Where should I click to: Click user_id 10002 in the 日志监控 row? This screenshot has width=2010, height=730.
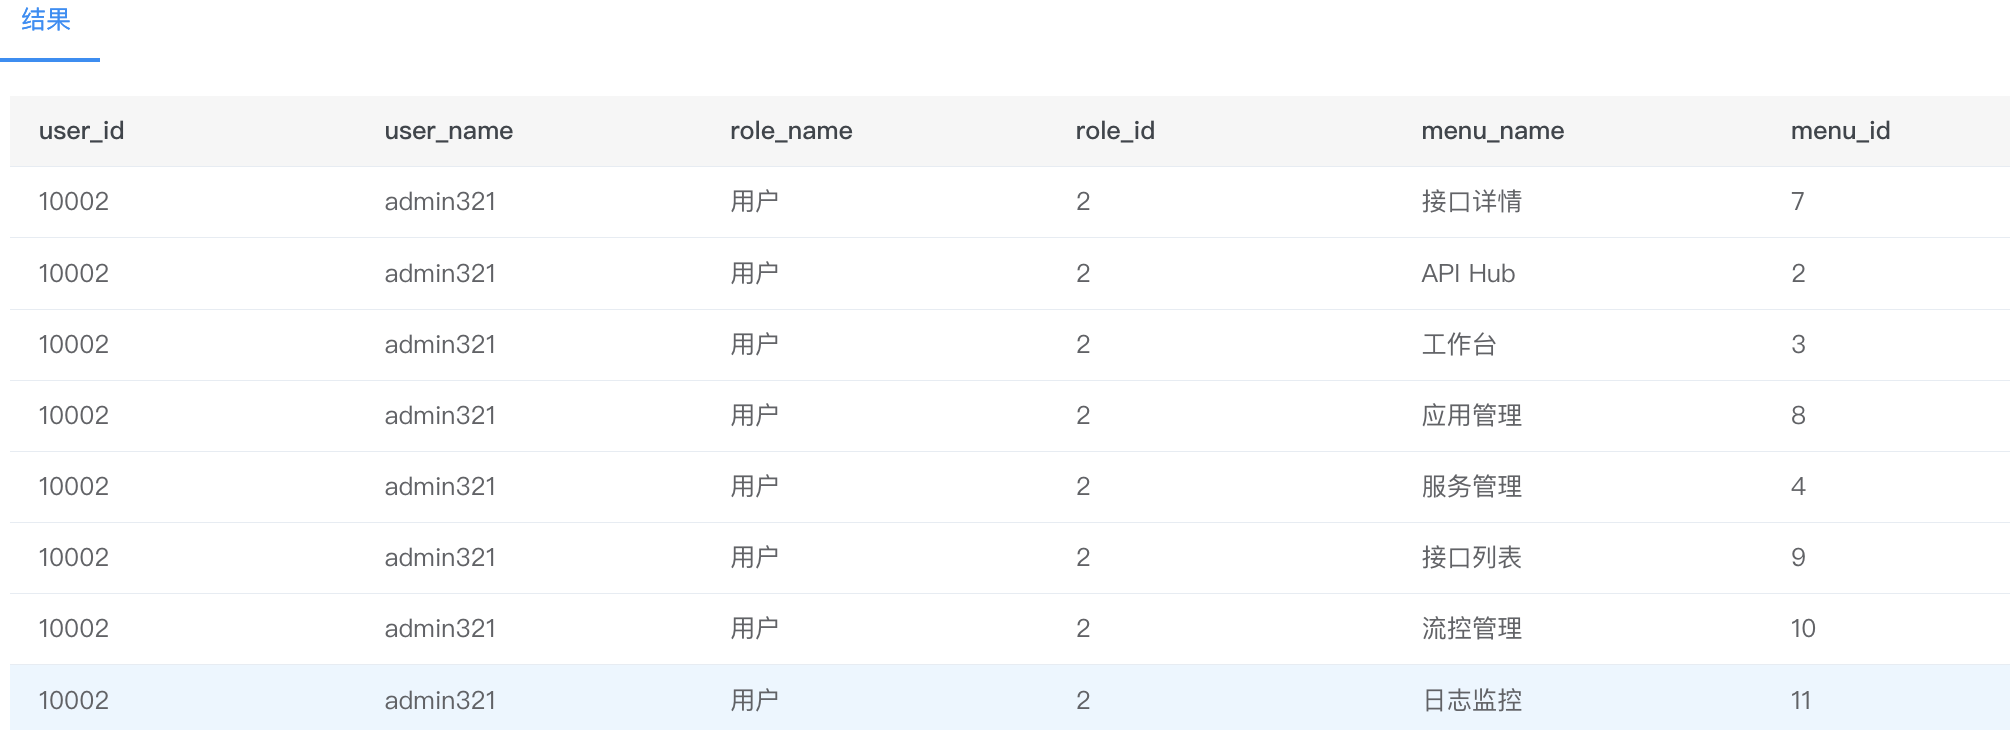[73, 700]
